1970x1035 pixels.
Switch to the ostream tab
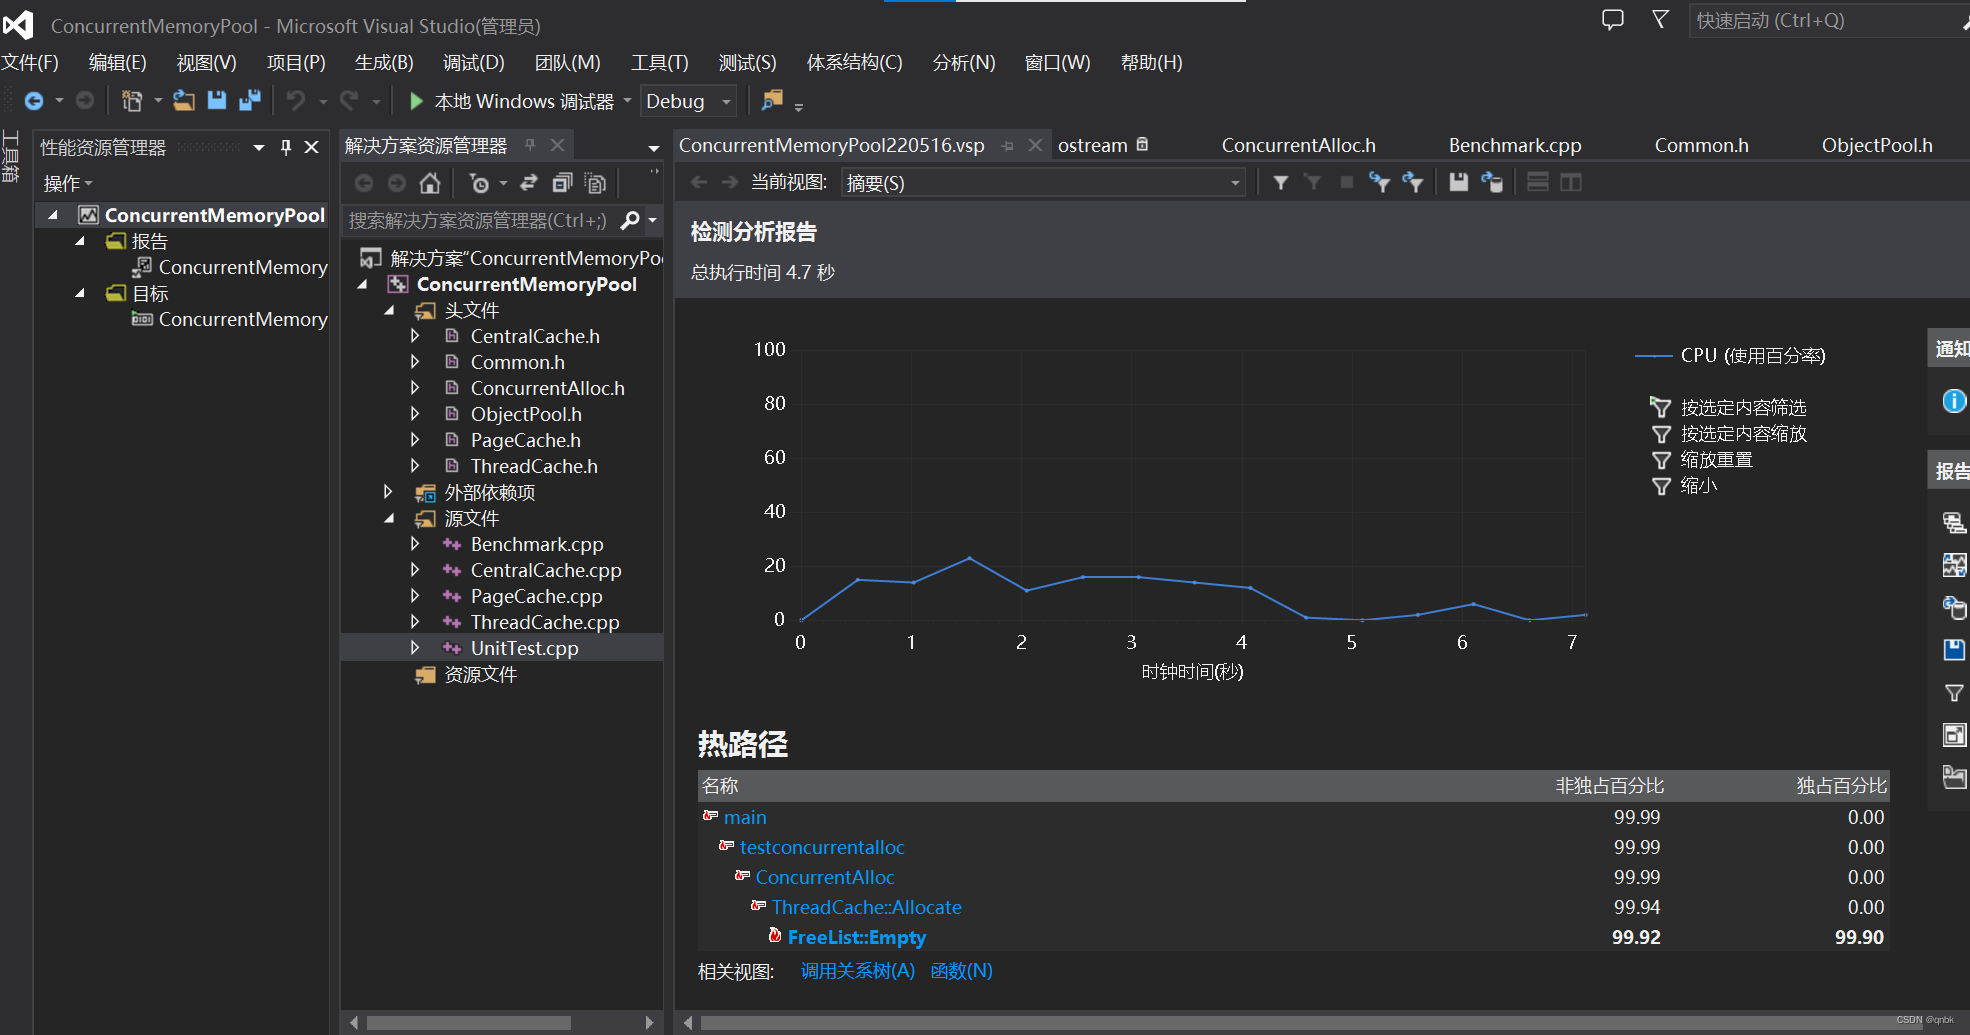click(x=1092, y=145)
